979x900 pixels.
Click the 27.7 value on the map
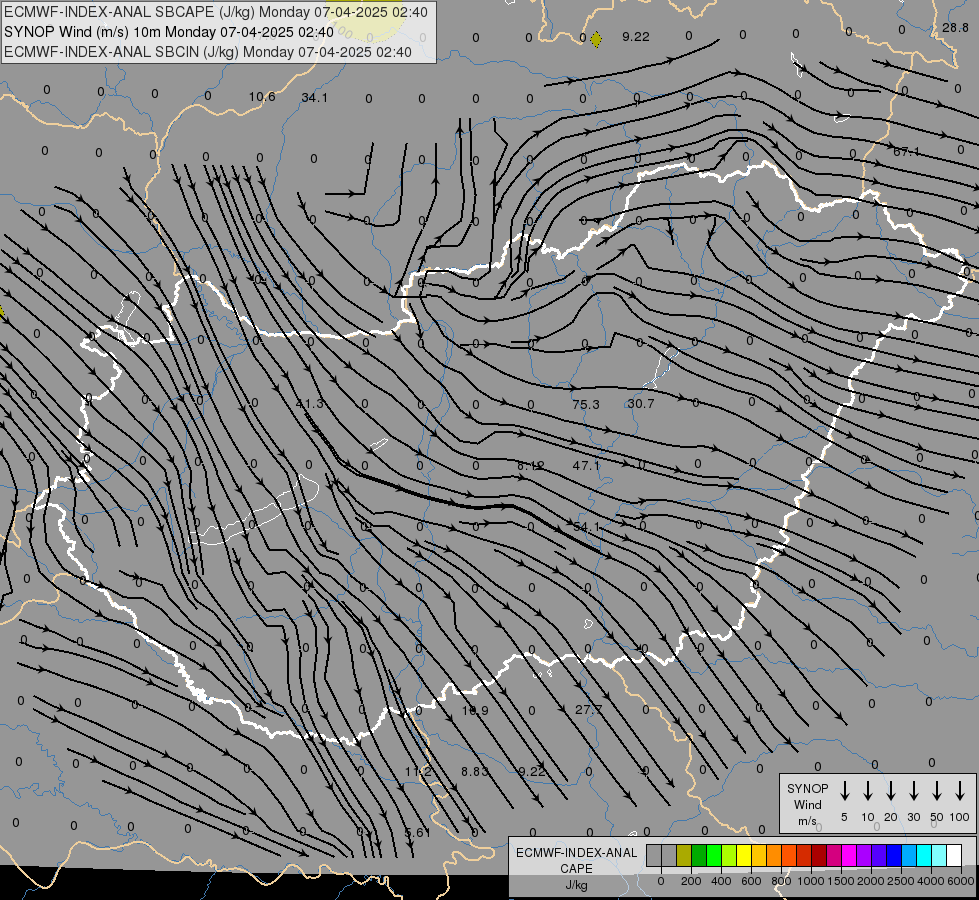tap(589, 710)
